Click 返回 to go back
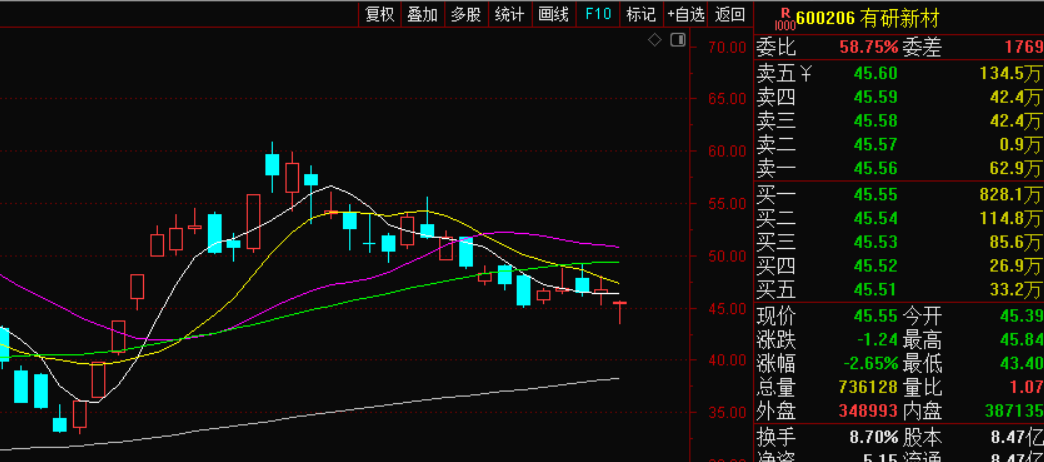This screenshot has height=462, width=1044. coord(730,14)
